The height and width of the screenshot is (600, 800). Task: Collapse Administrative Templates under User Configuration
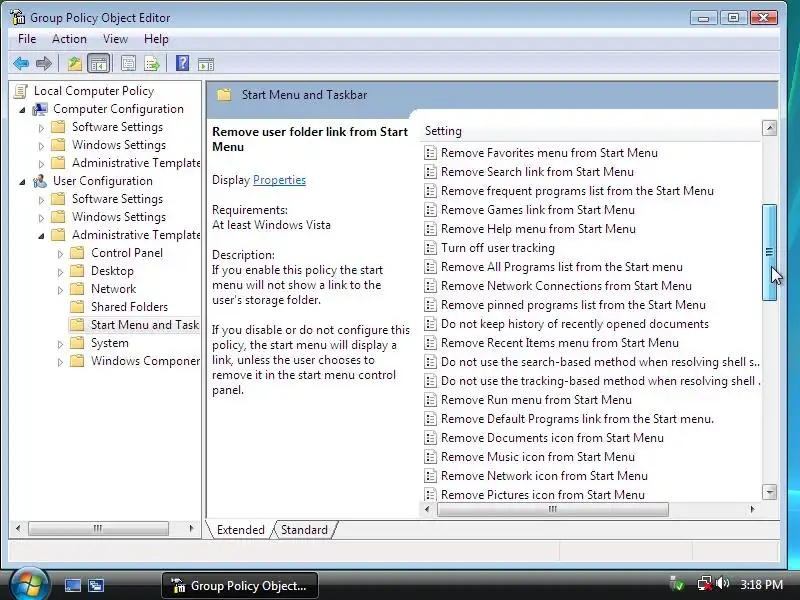click(41, 236)
